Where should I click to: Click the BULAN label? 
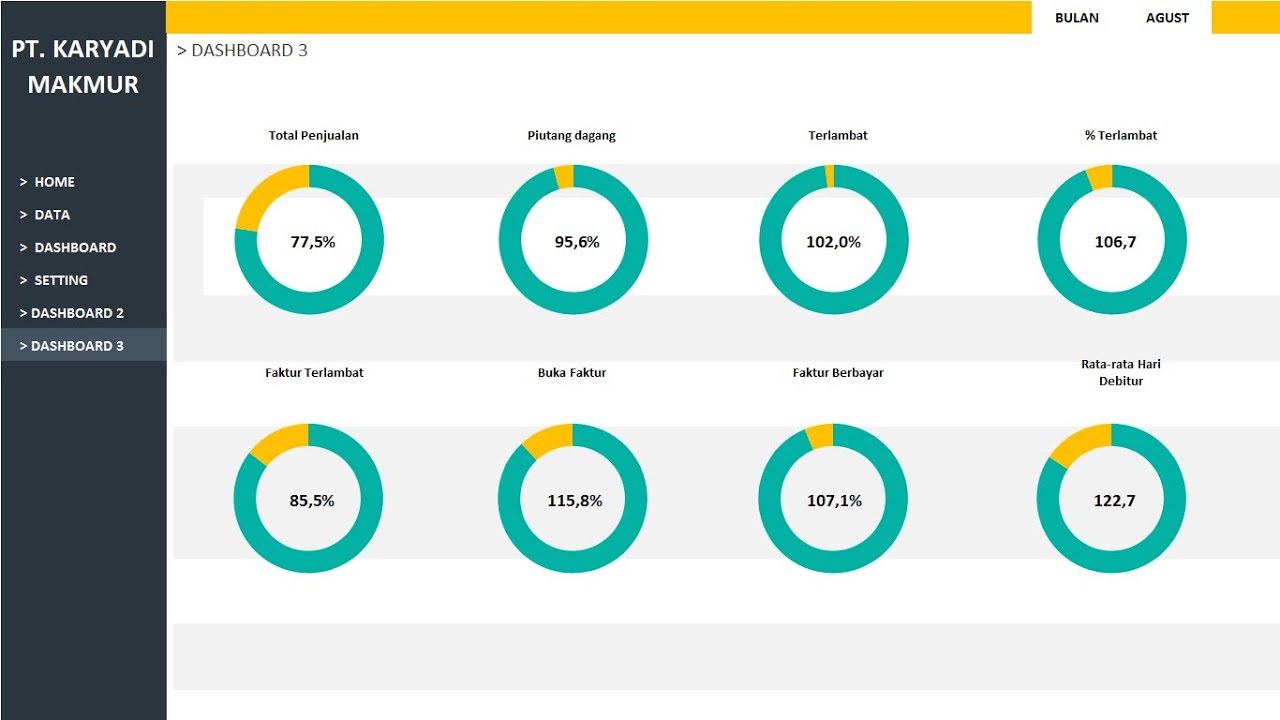[1077, 18]
